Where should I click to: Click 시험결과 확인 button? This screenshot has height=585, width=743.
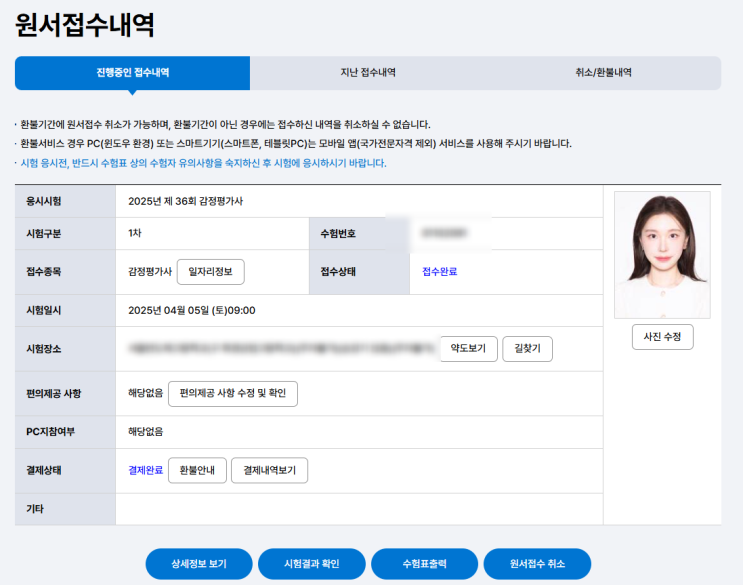(312, 564)
